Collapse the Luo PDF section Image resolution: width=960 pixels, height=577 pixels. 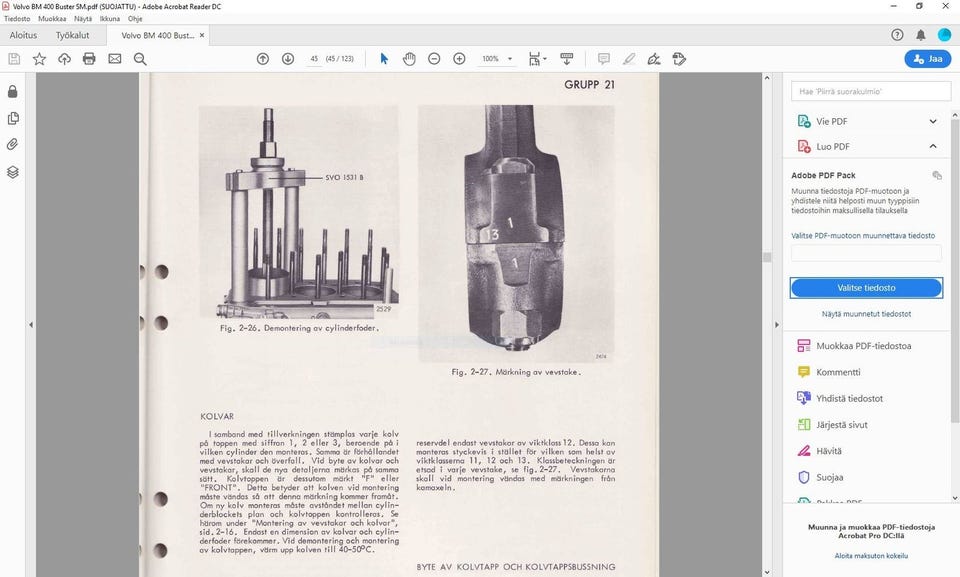click(x=933, y=147)
